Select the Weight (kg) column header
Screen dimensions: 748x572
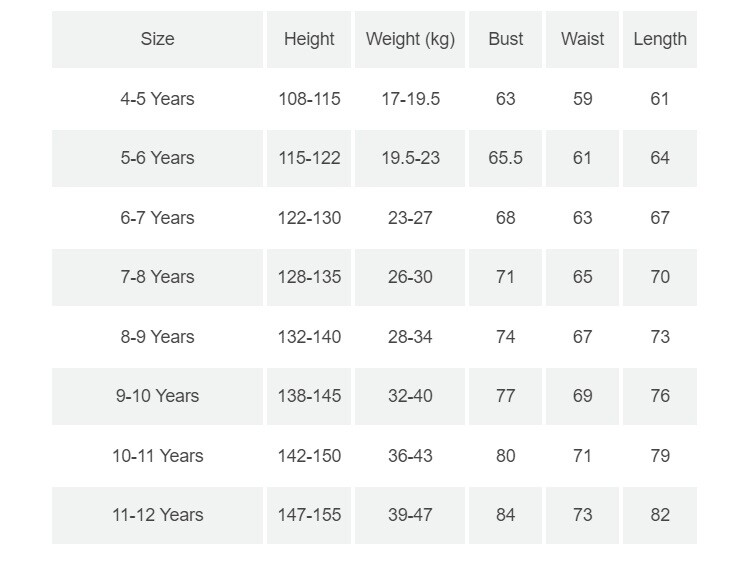pos(410,39)
